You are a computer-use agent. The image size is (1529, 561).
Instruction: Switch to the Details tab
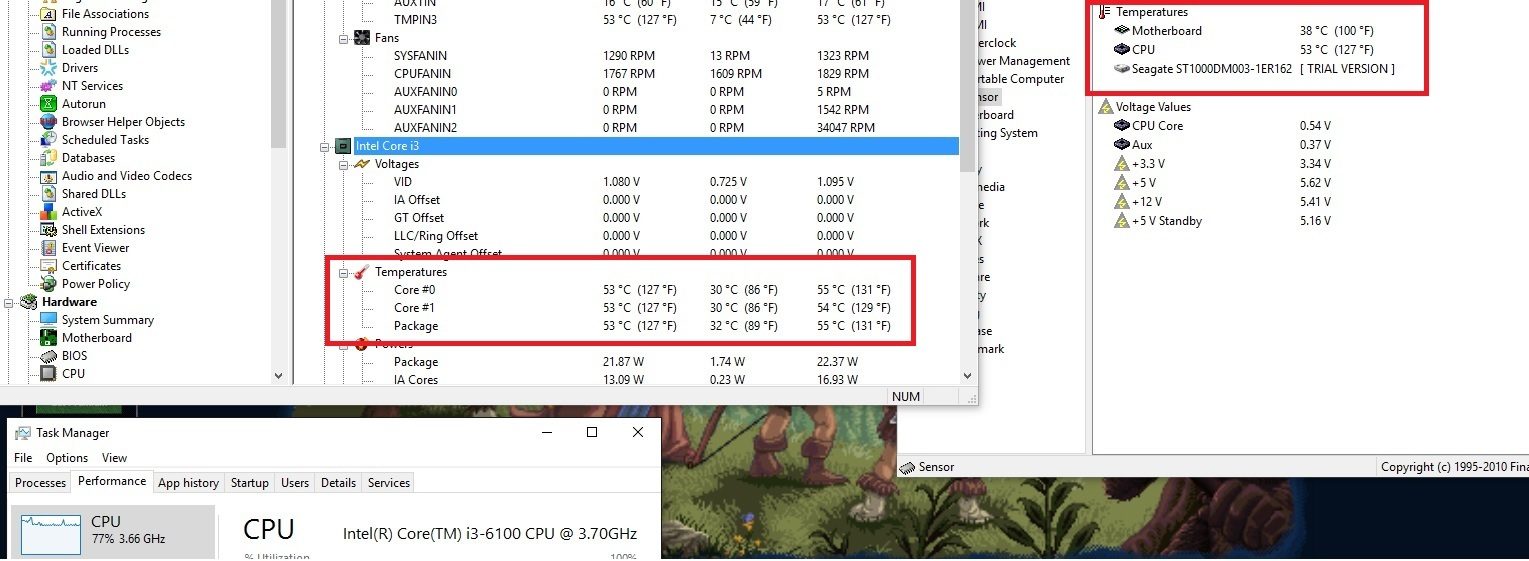(x=338, y=483)
